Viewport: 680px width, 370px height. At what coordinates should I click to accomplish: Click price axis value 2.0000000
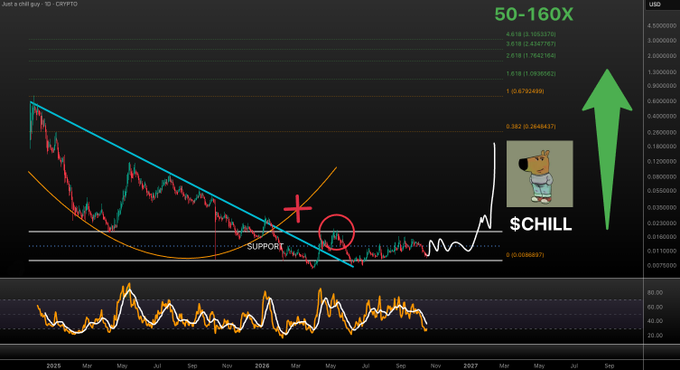662,56
